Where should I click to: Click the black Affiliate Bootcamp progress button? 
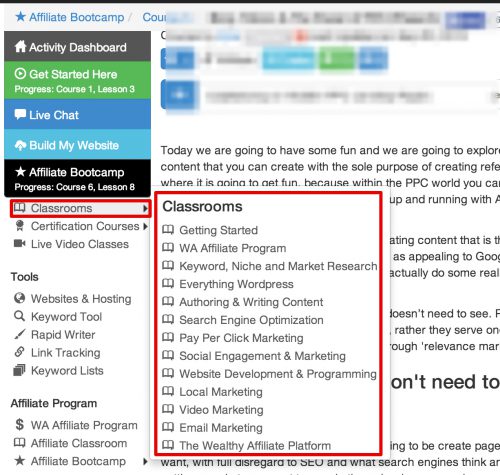point(77,179)
